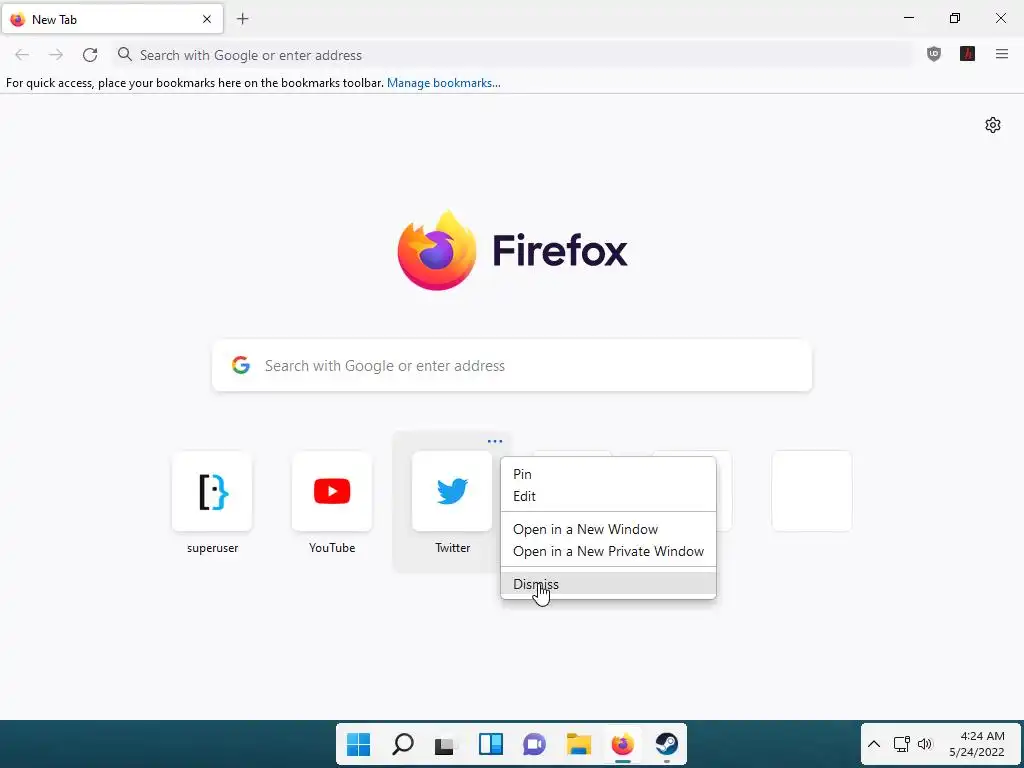Restore down the Firefox window
1024x768 pixels.
coord(955,18)
